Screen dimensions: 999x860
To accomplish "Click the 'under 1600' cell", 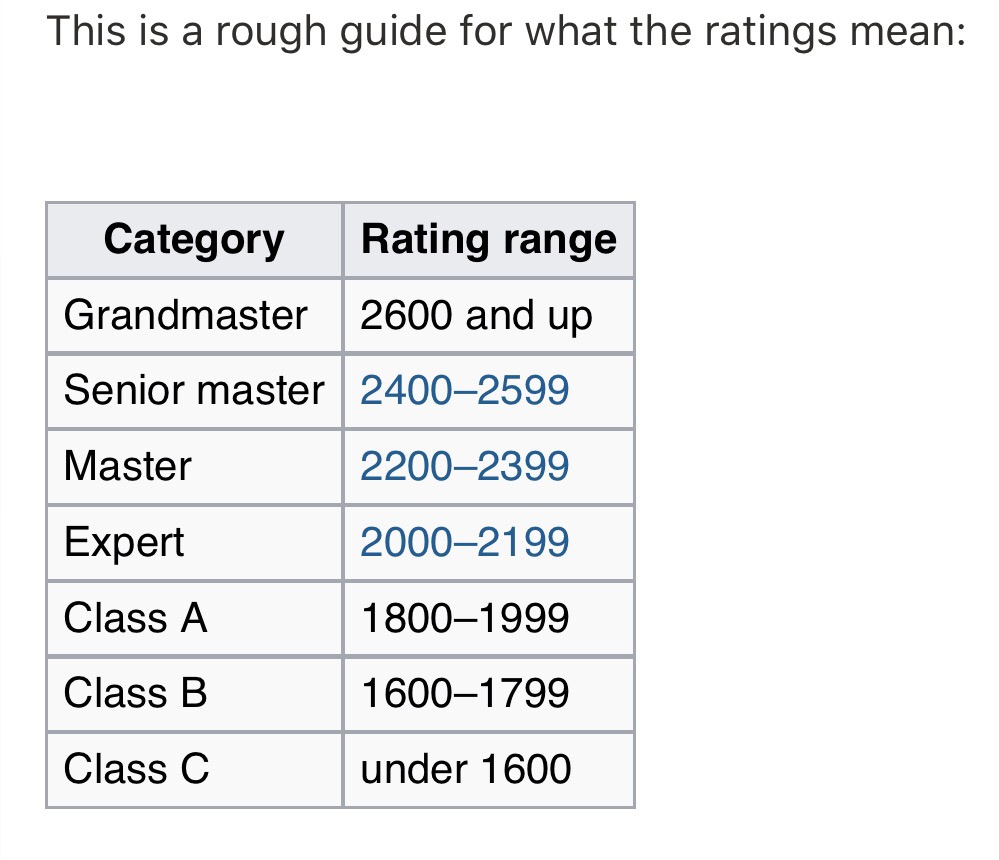I will (x=466, y=770).
